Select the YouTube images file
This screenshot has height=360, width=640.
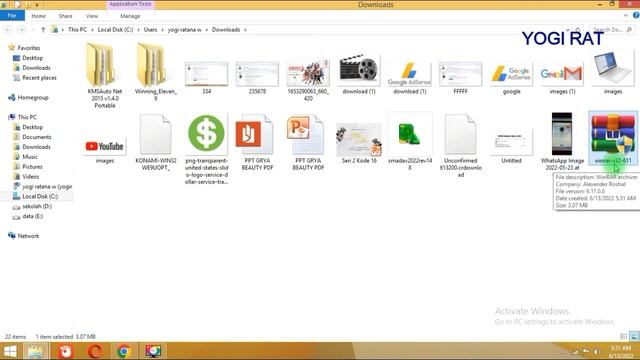(104, 150)
